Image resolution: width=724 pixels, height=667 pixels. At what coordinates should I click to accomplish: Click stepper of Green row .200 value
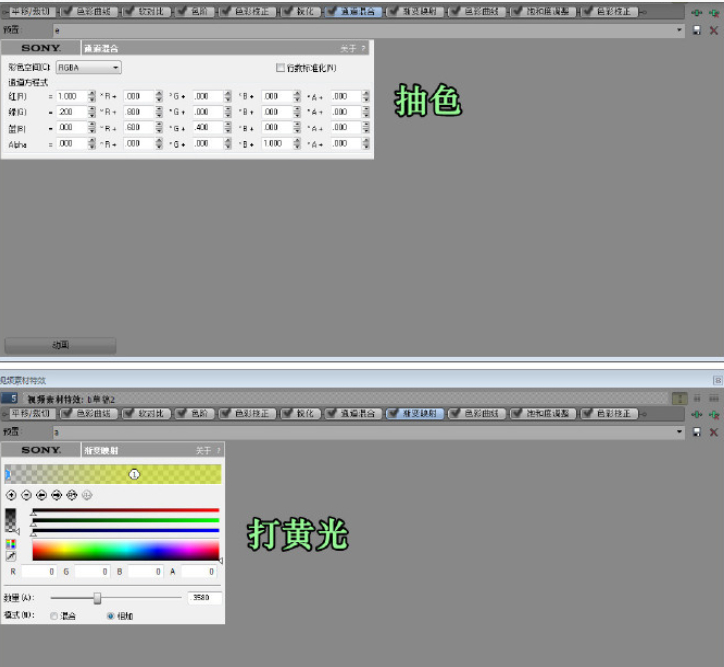tap(91, 112)
